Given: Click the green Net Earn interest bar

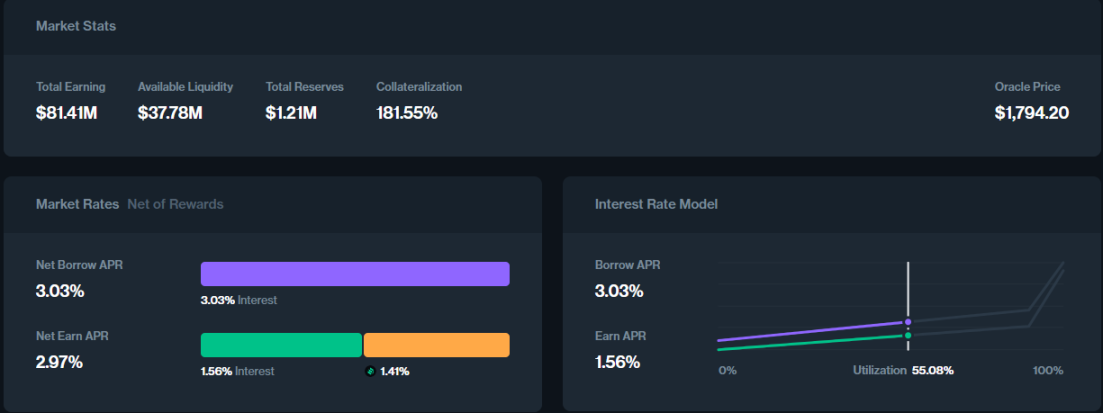Looking at the screenshot, I should tap(281, 345).
